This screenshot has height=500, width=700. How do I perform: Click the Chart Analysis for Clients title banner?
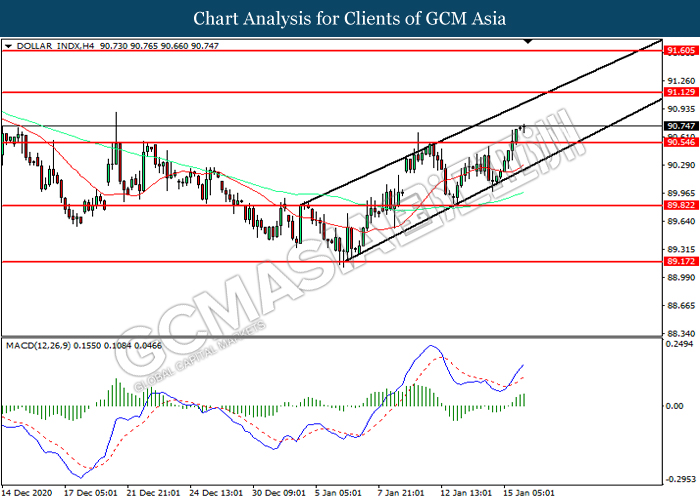point(350,19)
